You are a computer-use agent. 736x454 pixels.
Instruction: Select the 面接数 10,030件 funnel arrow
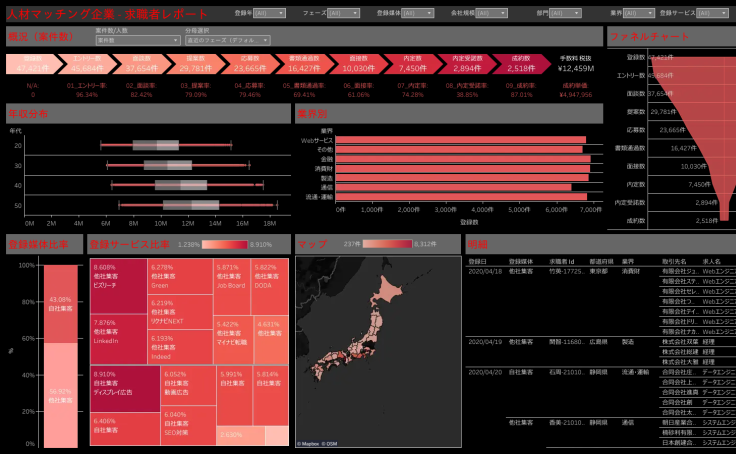[358, 64]
